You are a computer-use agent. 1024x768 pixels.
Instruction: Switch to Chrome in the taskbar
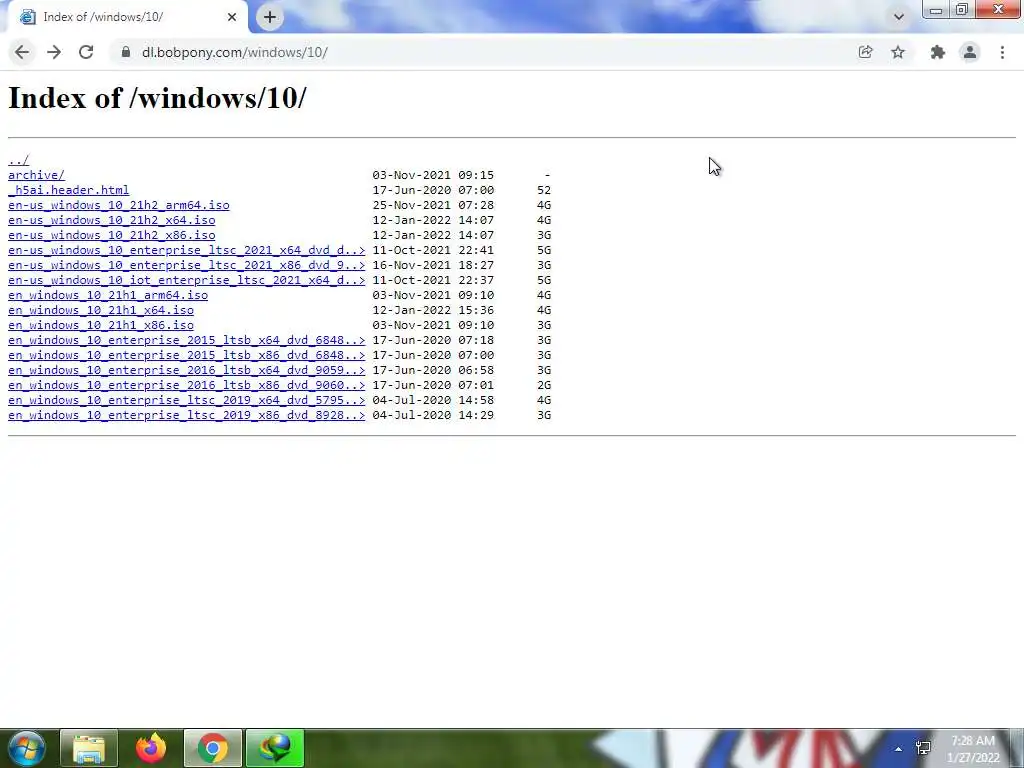[213, 748]
